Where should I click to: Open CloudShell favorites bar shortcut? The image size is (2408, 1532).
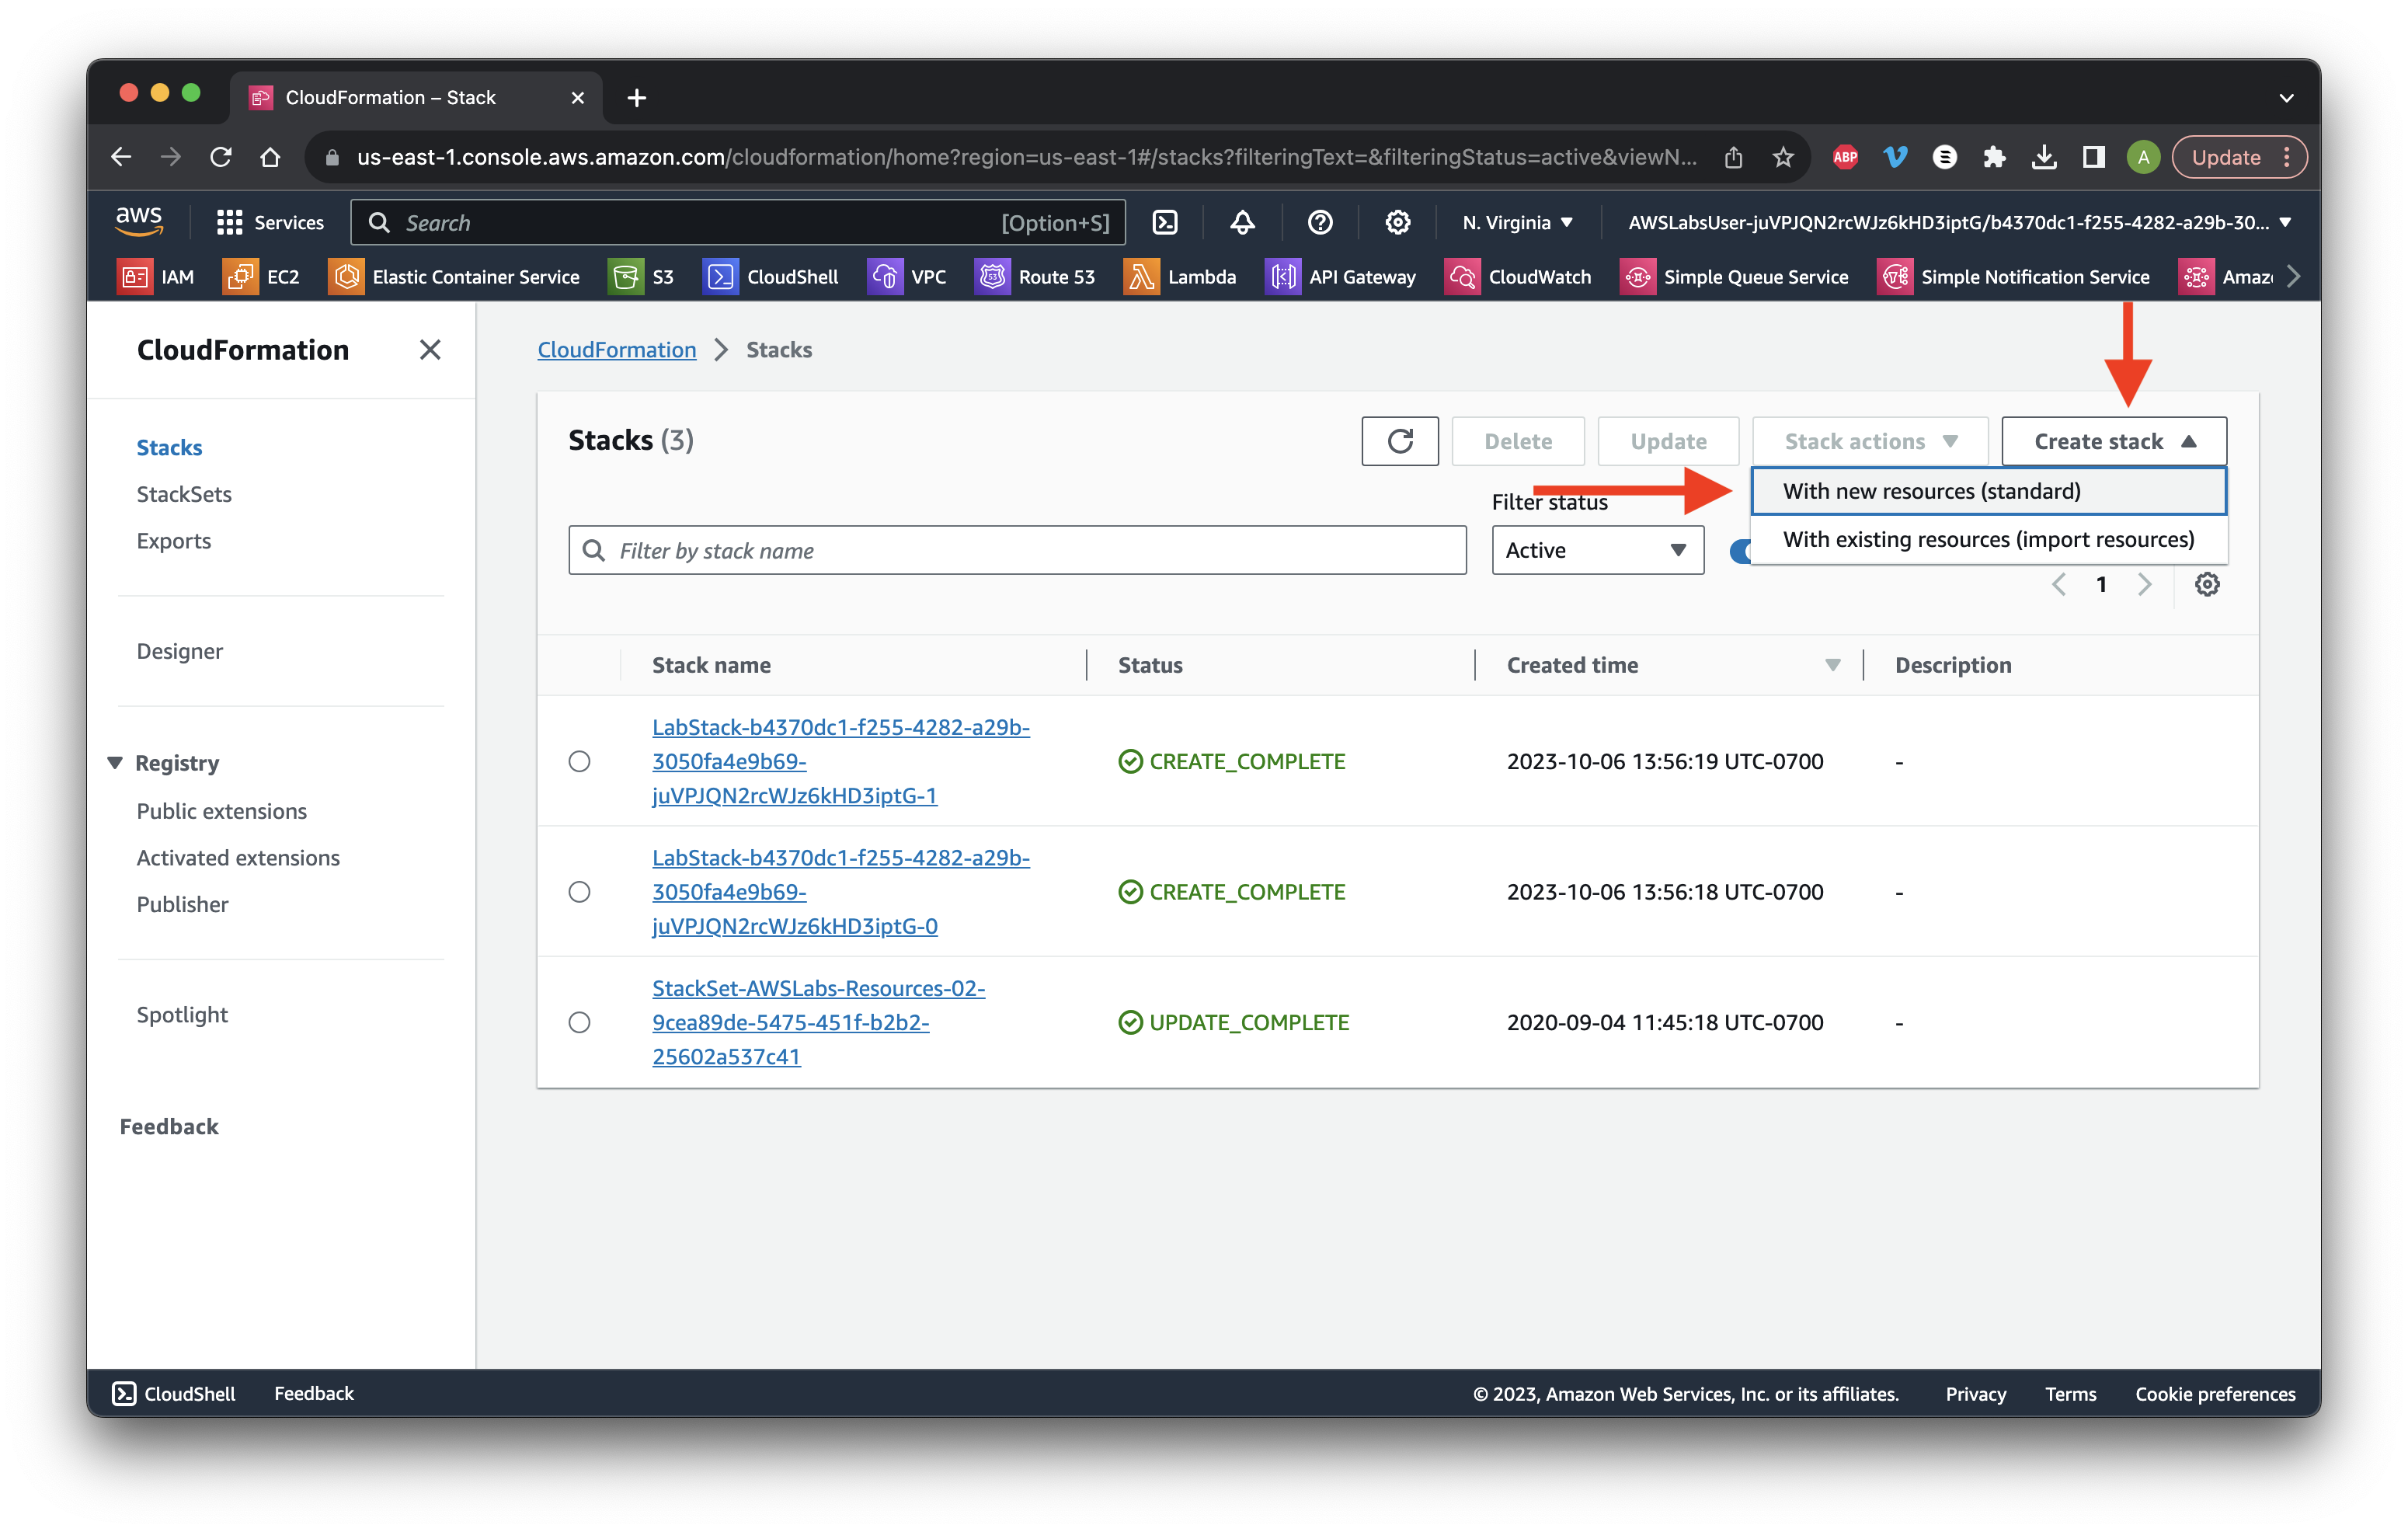(x=771, y=277)
